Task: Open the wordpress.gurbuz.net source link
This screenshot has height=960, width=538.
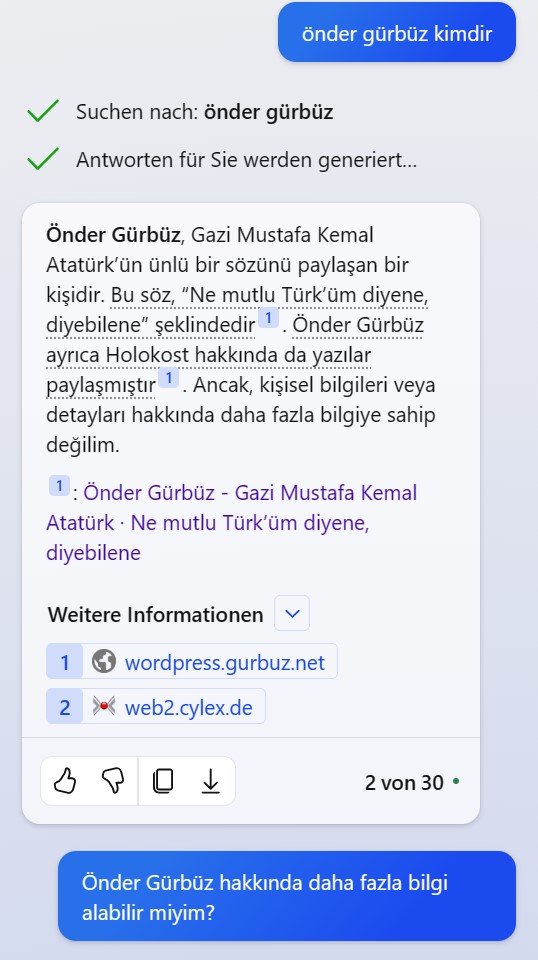Action: [x=225, y=663]
